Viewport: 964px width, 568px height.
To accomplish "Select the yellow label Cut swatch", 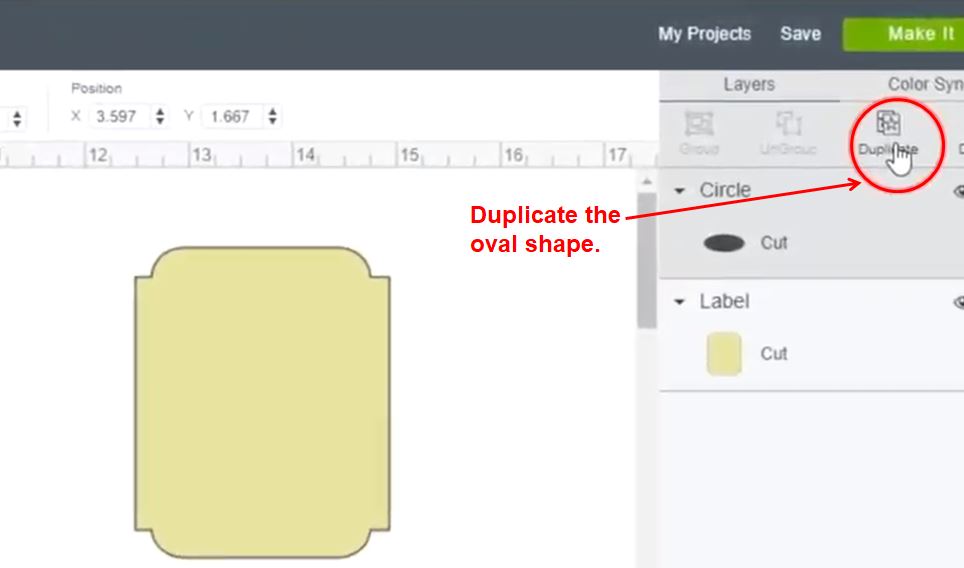I will click(x=724, y=353).
